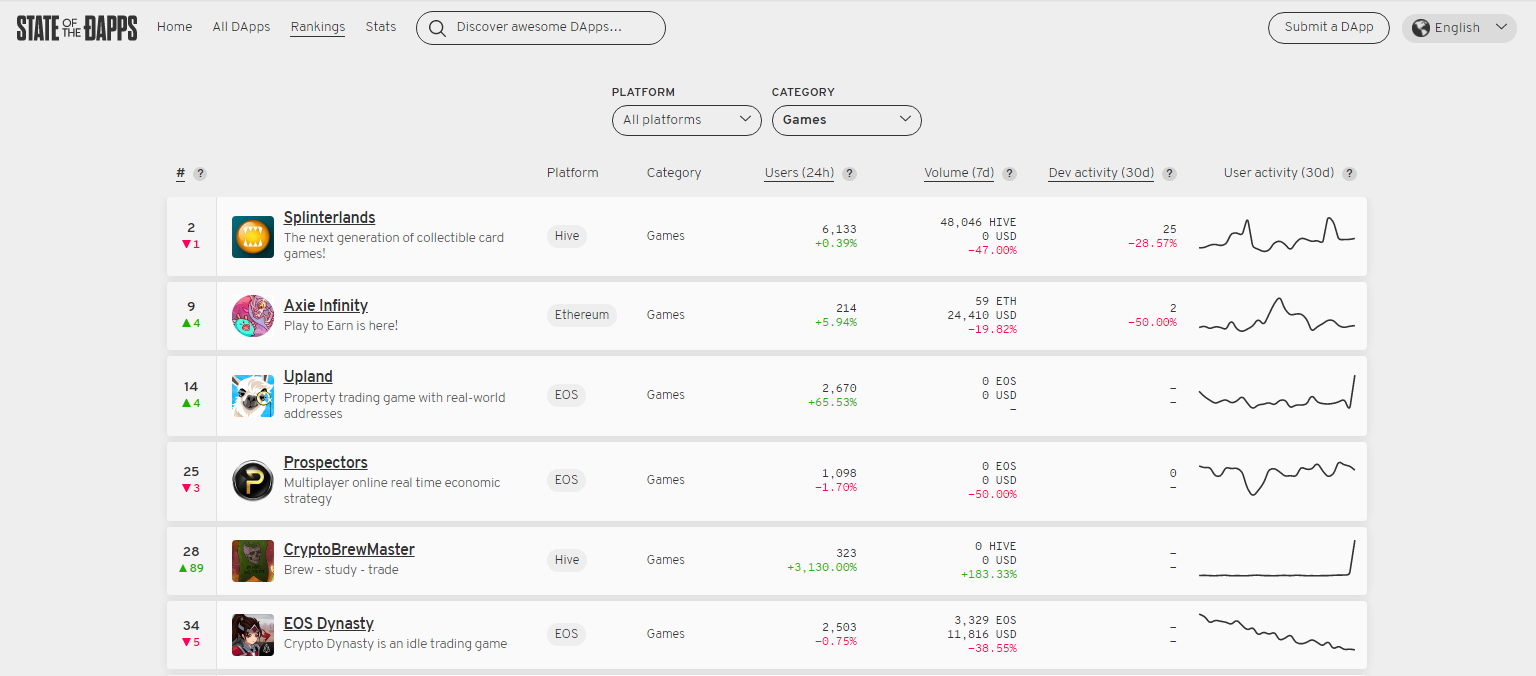
Task: Click the globe language icon
Action: coord(1420,28)
